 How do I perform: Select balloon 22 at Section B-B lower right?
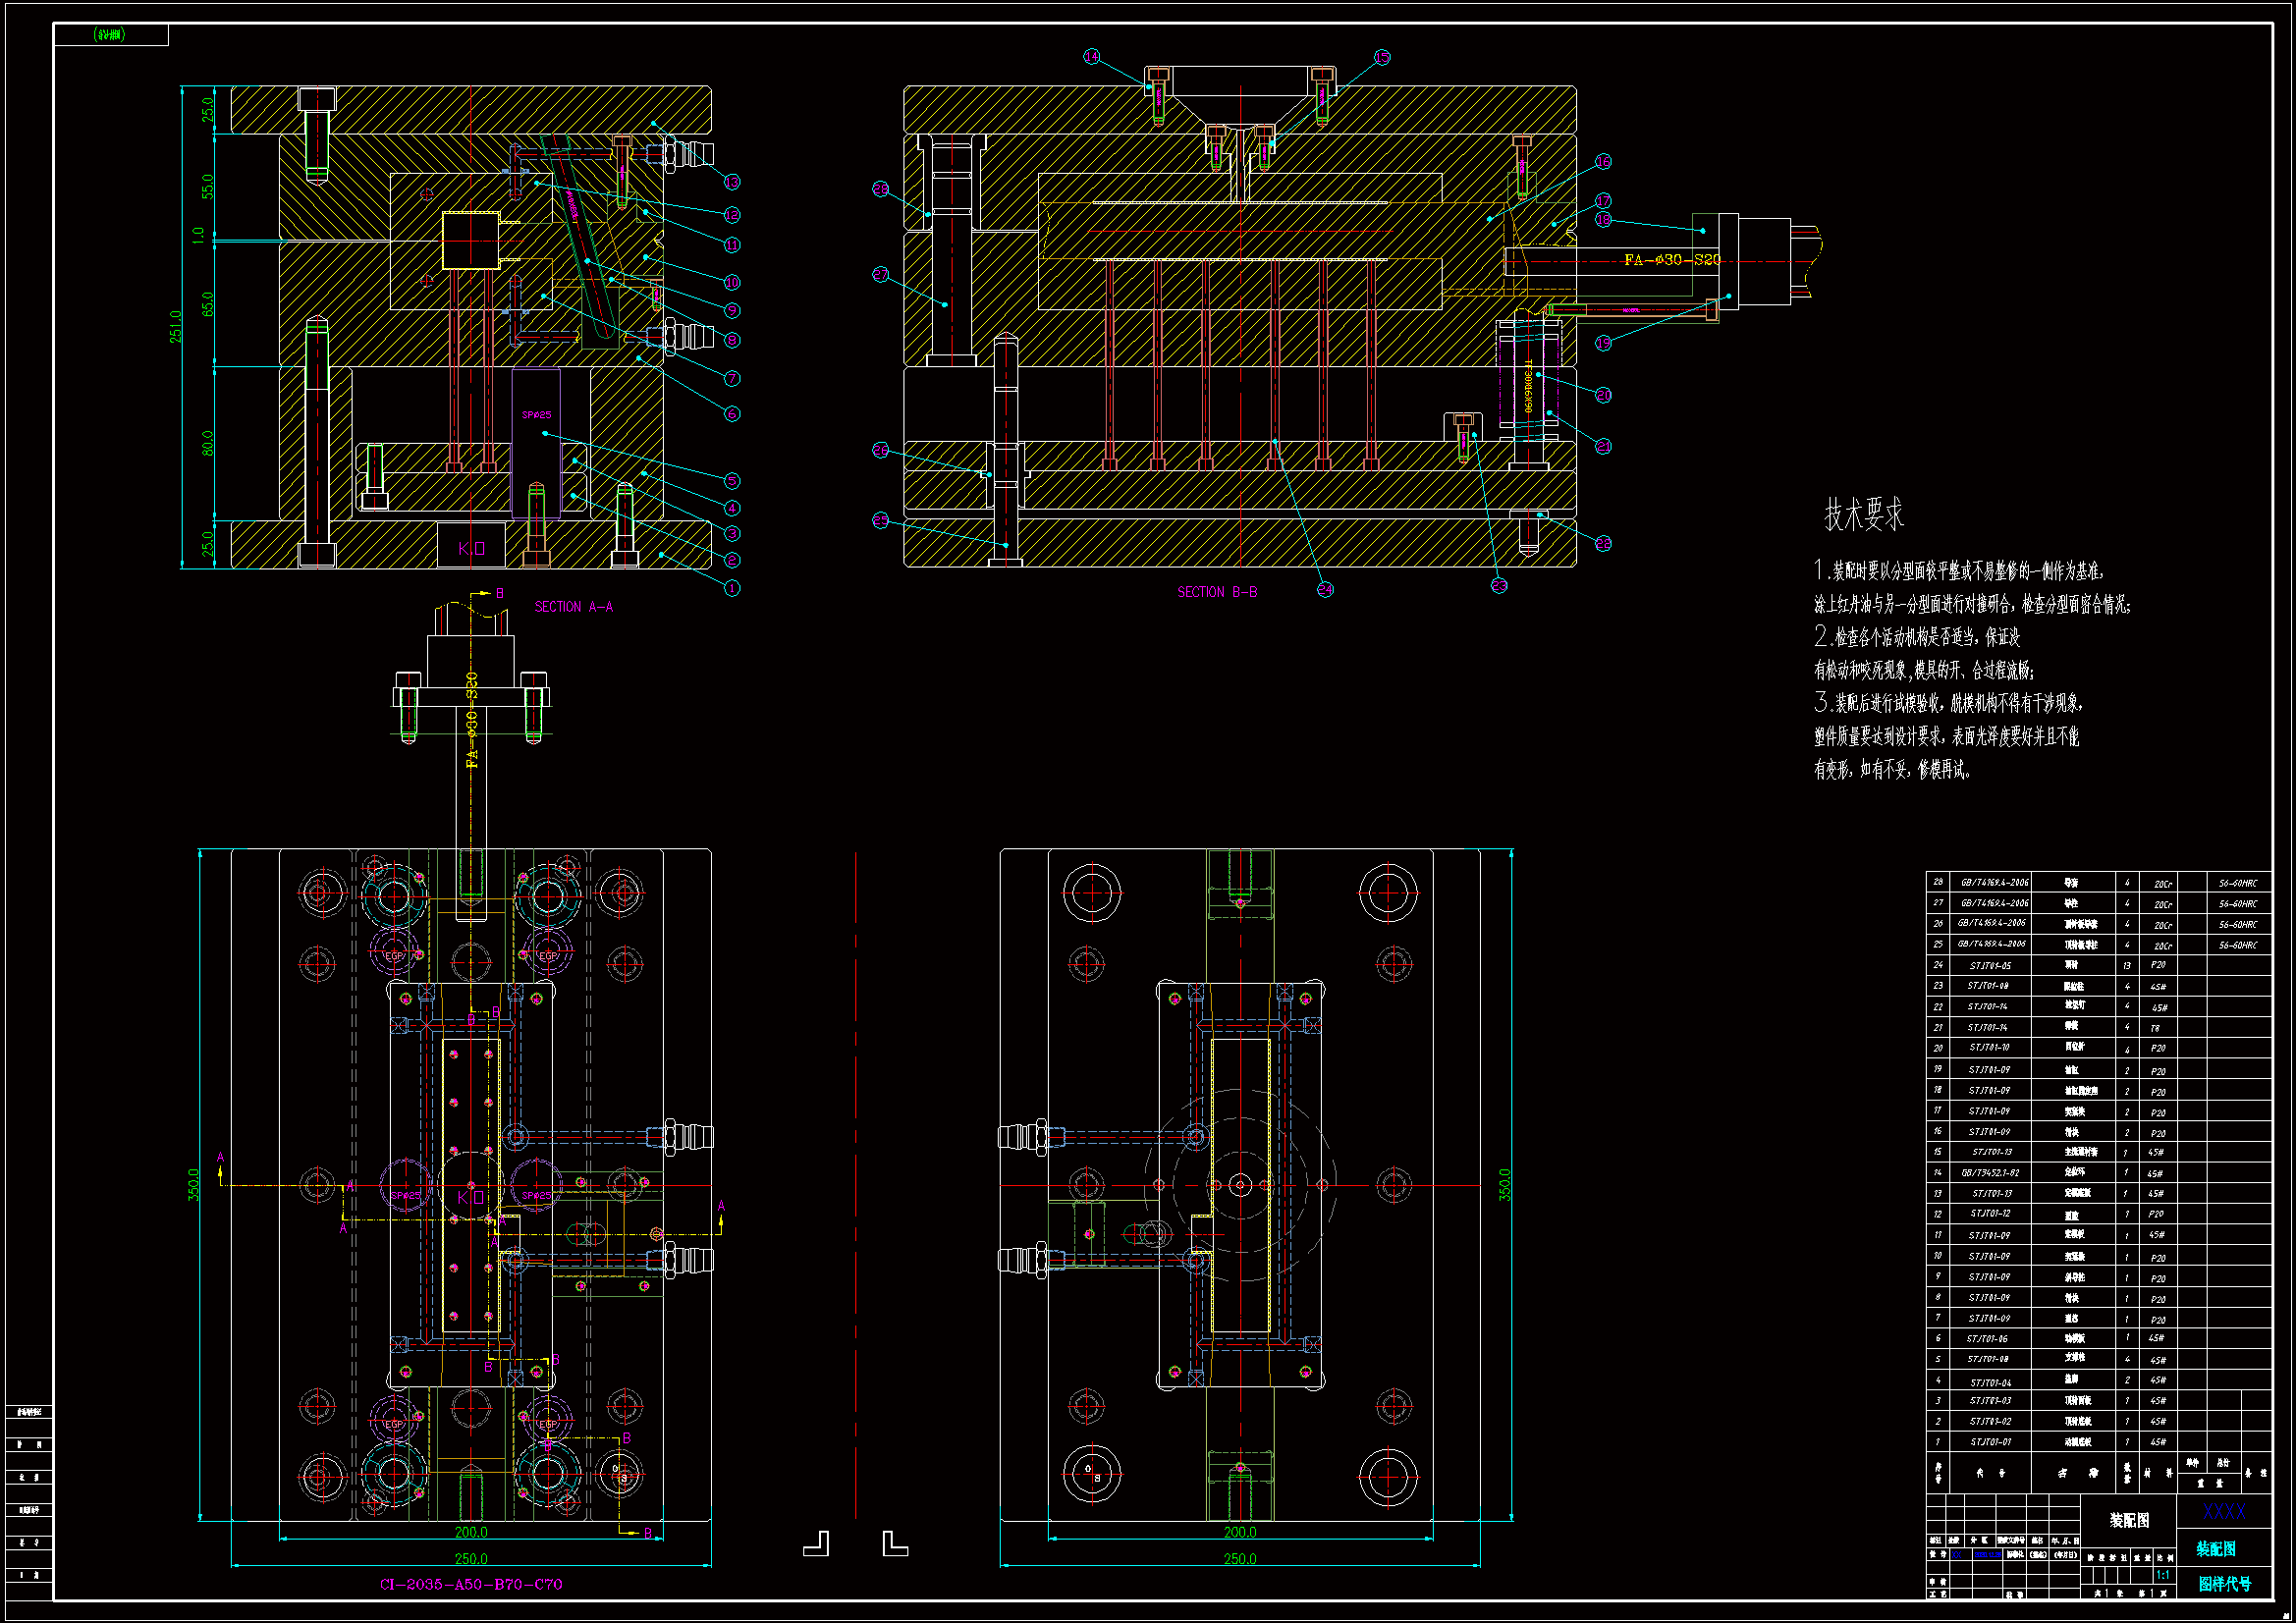(x=1603, y=543)
